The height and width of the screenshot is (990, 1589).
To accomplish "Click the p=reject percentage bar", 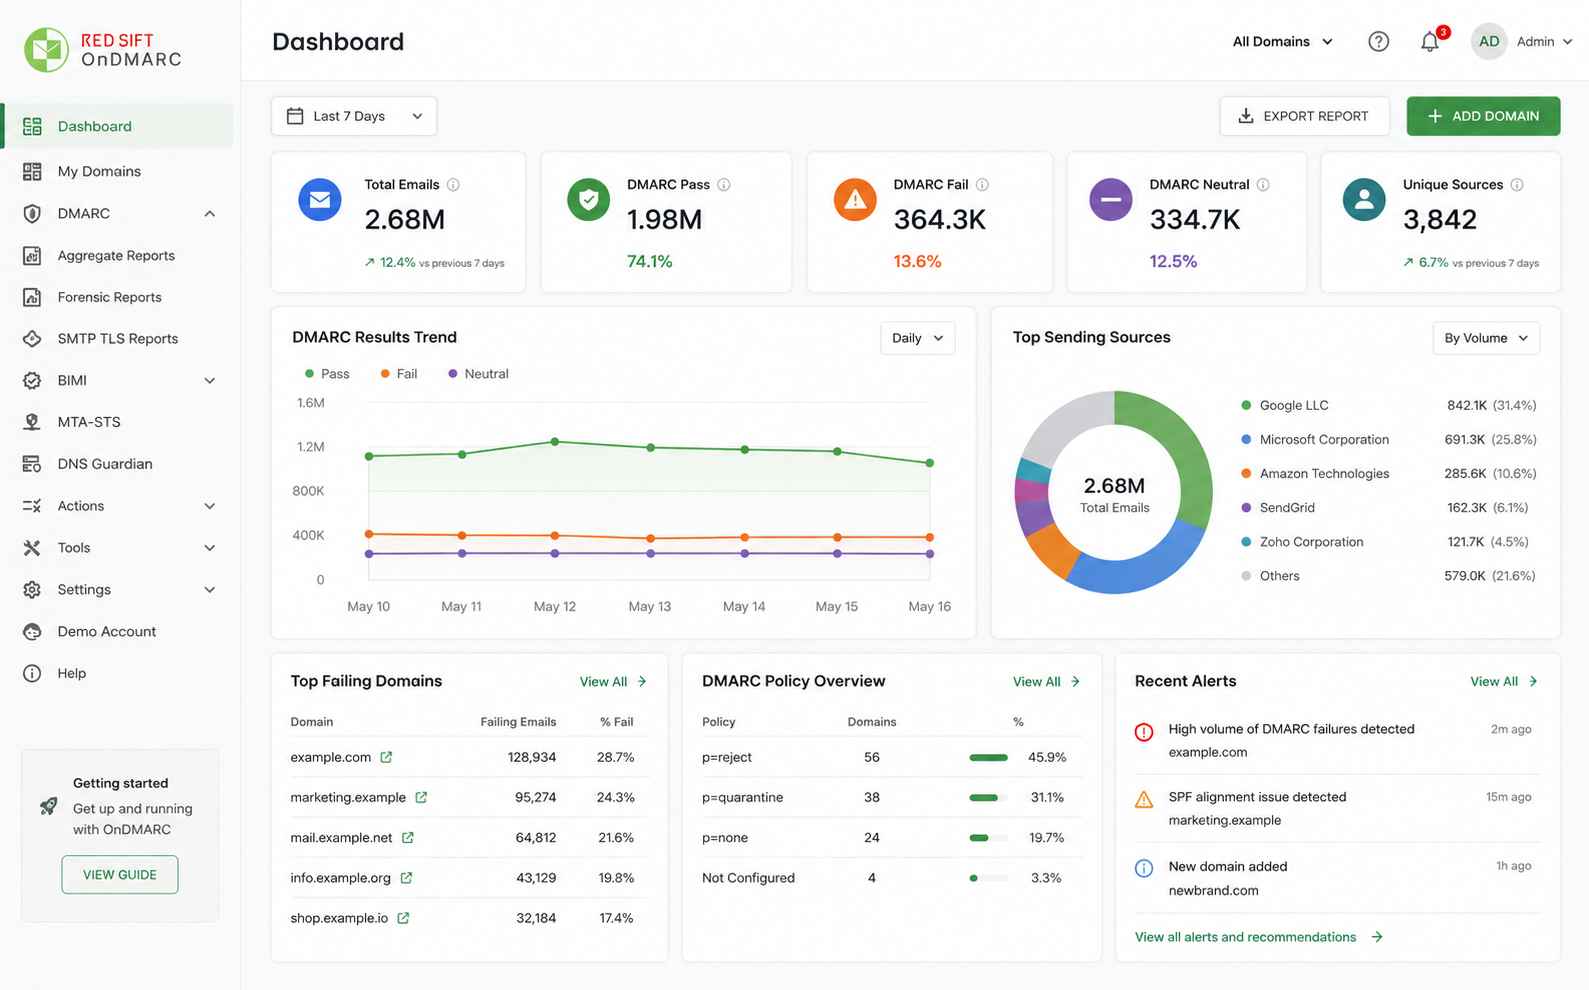I will coord(988,757).
